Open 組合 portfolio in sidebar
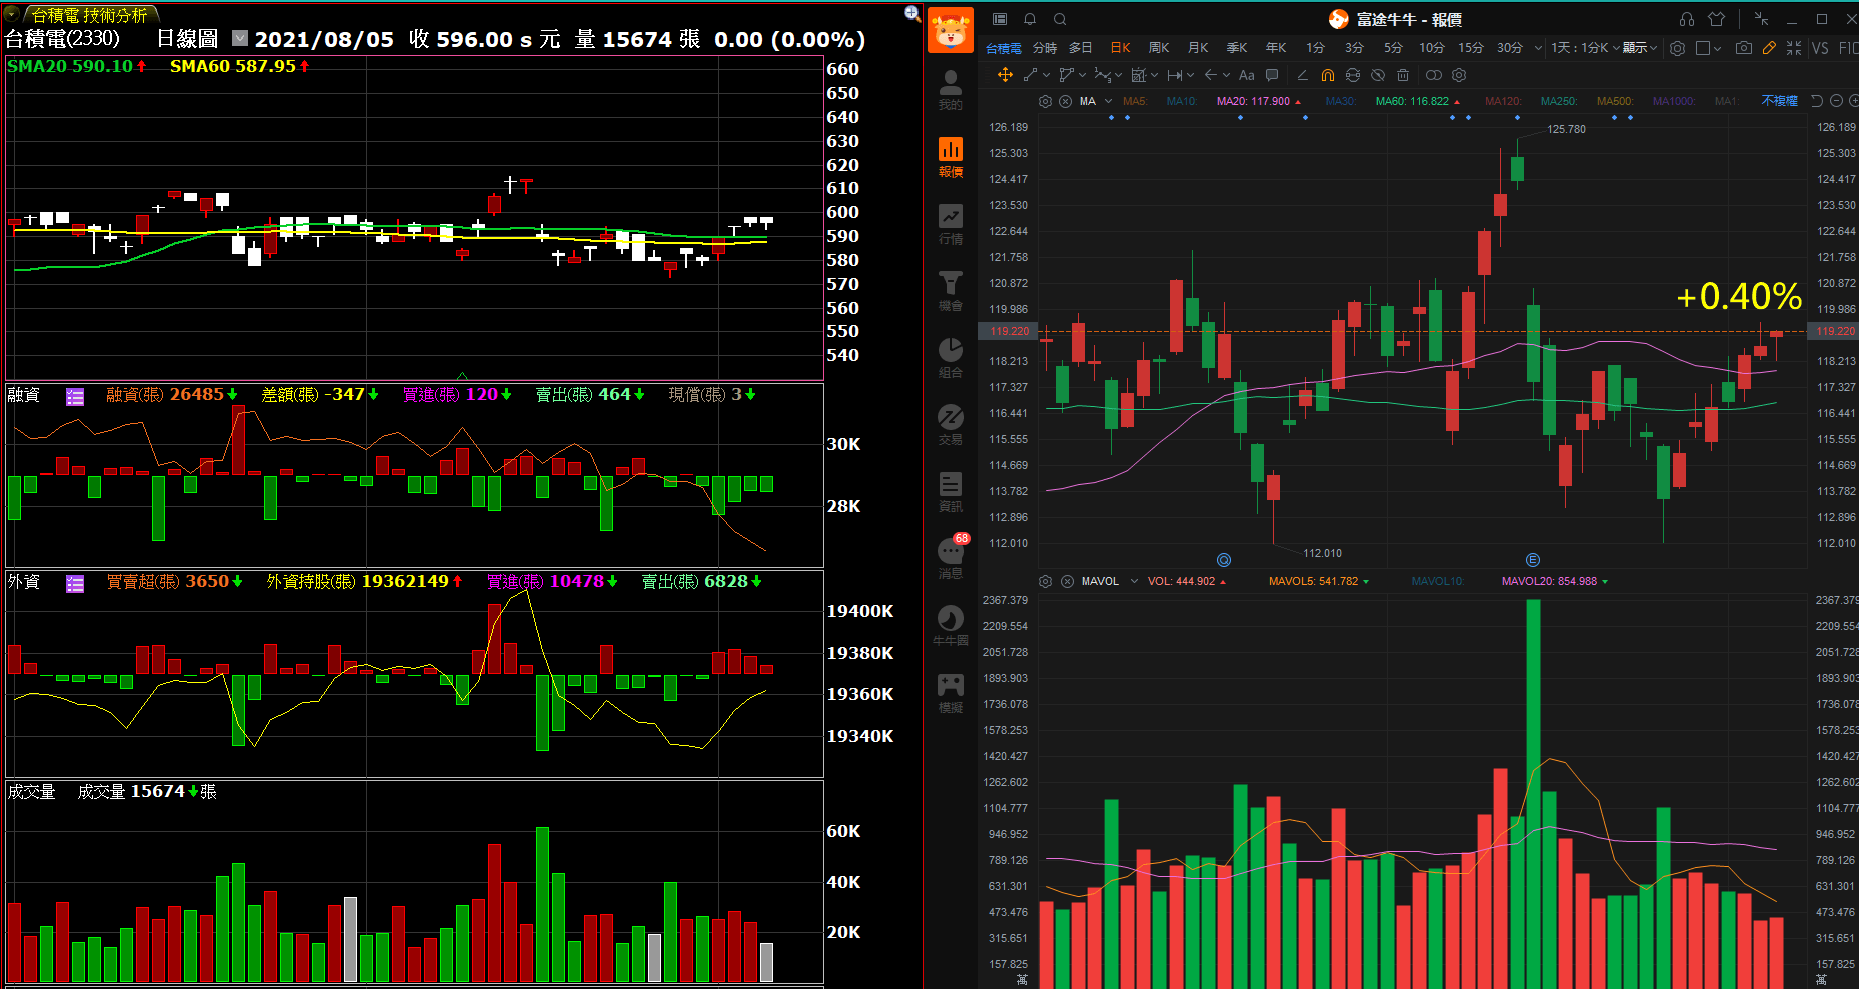1859x989 pixels. coord(950,358)
